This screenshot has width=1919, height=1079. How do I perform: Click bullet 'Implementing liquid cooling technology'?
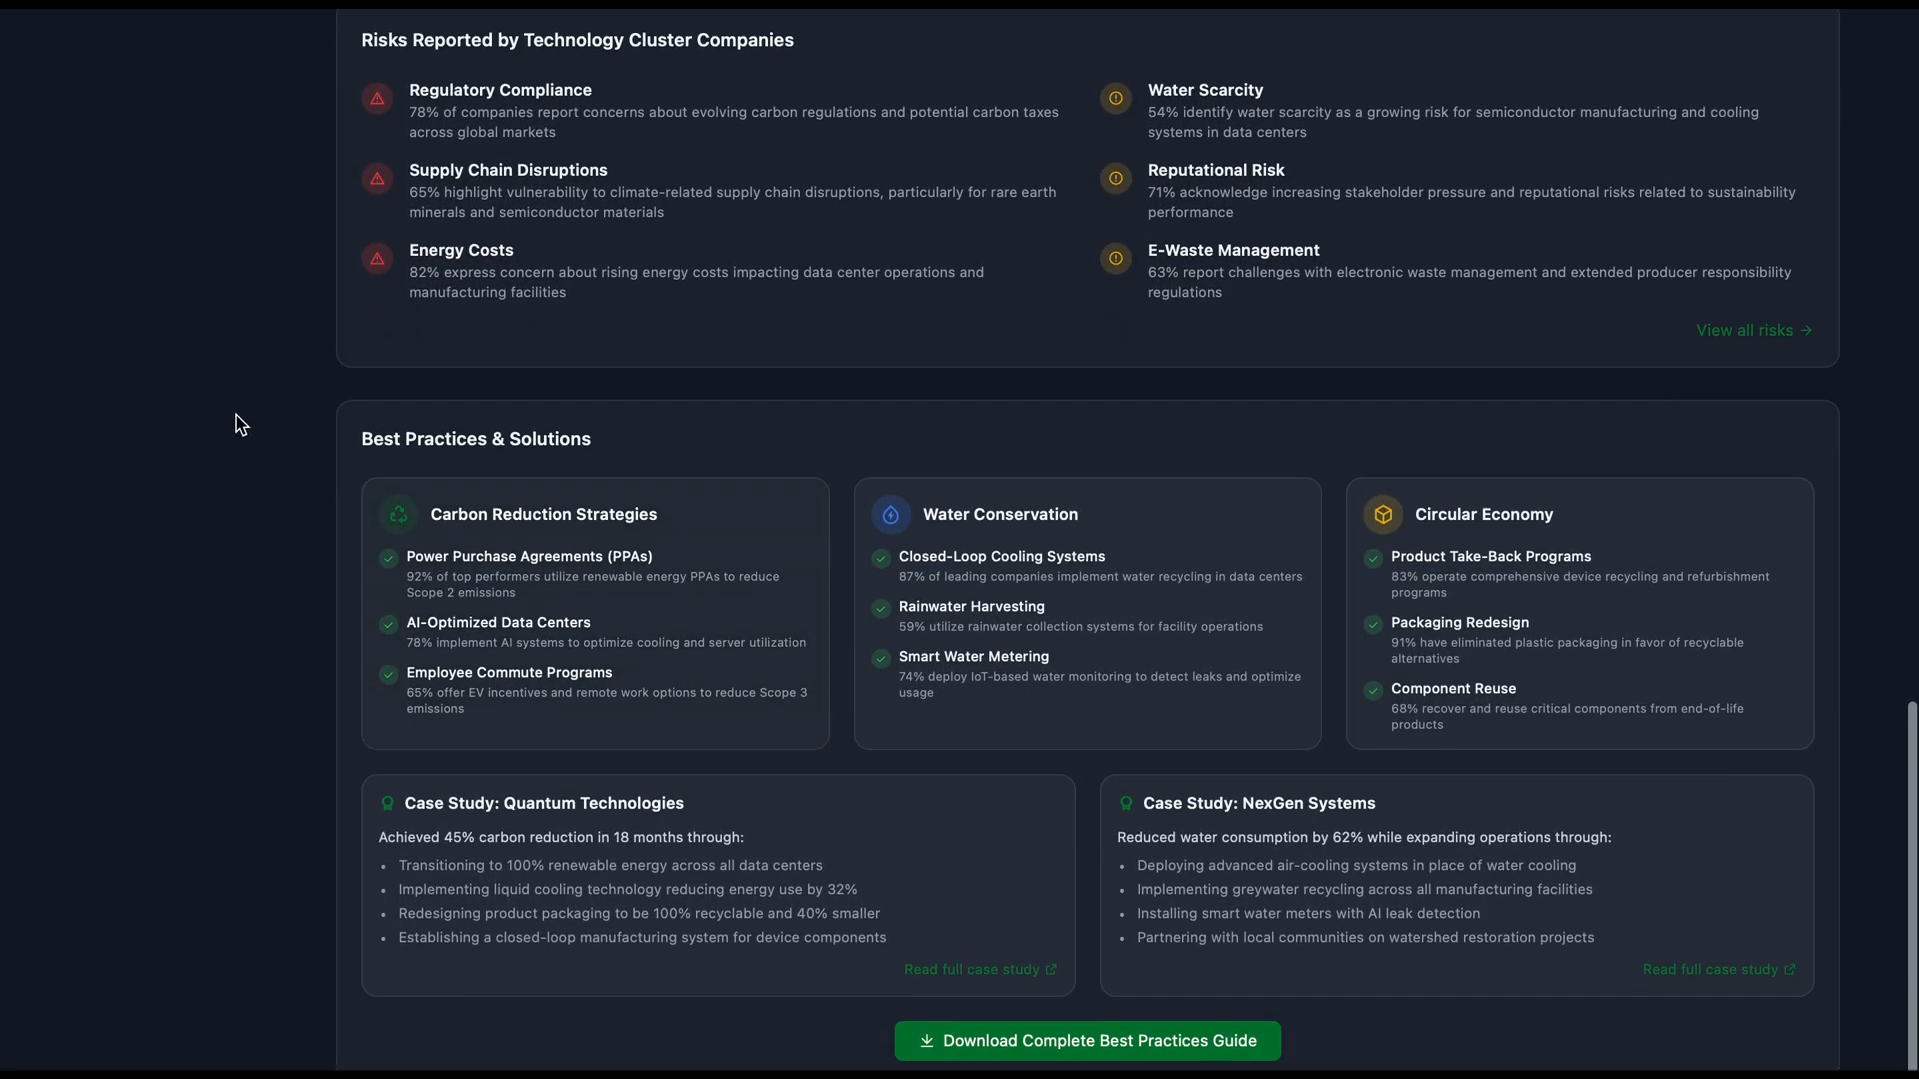click(627, 889)
